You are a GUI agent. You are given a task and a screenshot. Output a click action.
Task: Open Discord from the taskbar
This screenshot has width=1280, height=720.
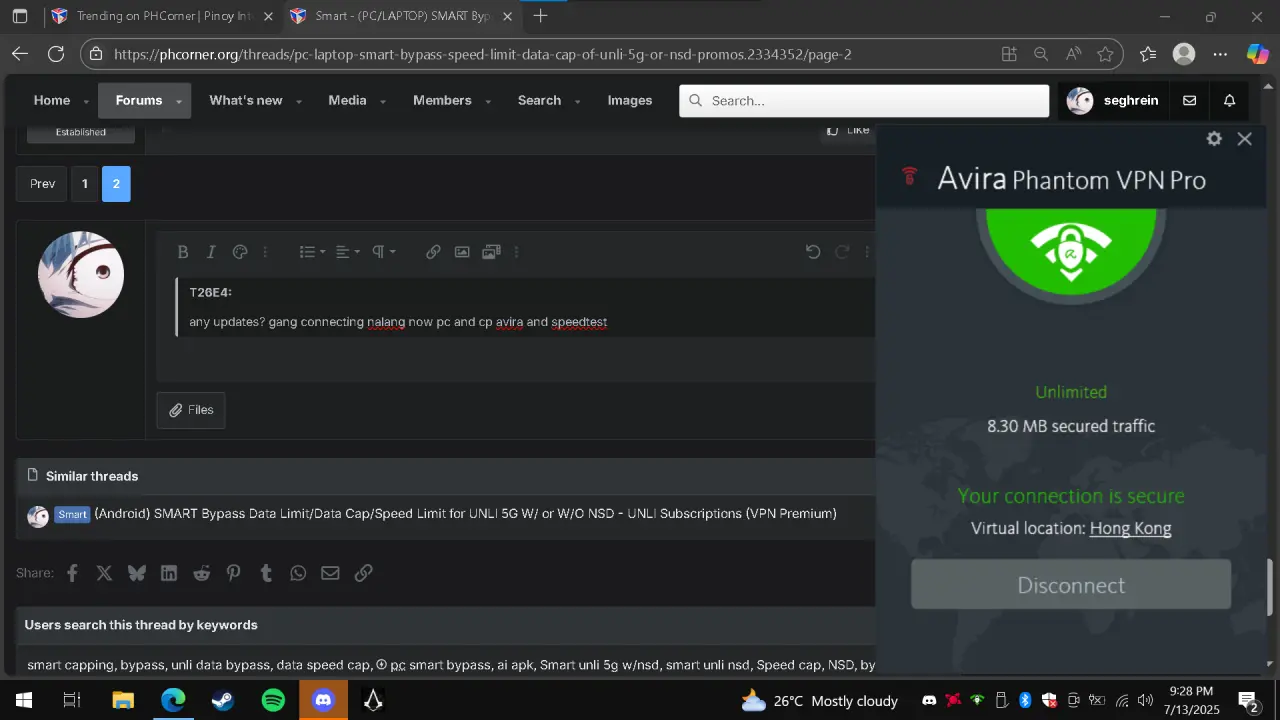click(x=323, y=700)
